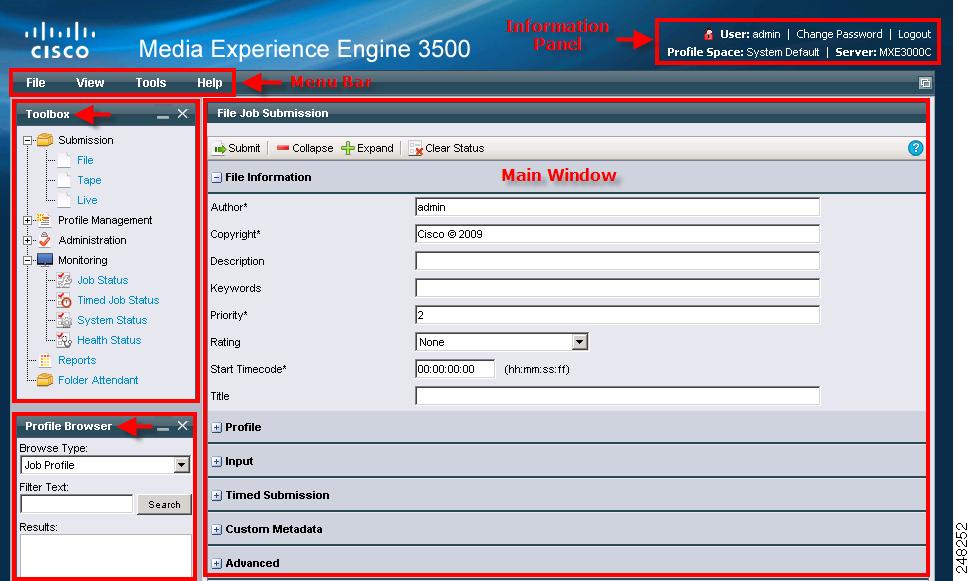Click the Monitoring monitor icon
972x581 pixels.
point(45,260)
